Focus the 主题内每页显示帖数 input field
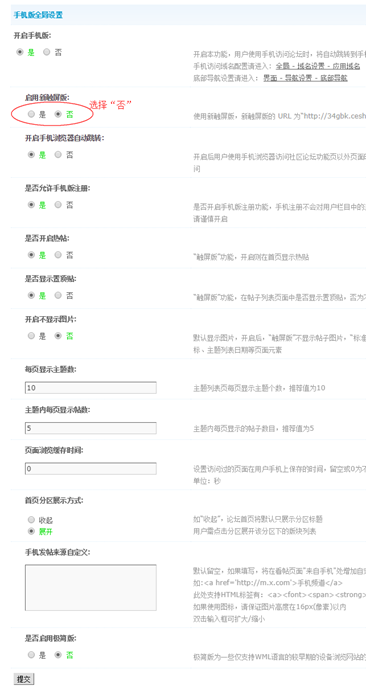The height and width of the screenshot is (695, 367). coord(90,428)
